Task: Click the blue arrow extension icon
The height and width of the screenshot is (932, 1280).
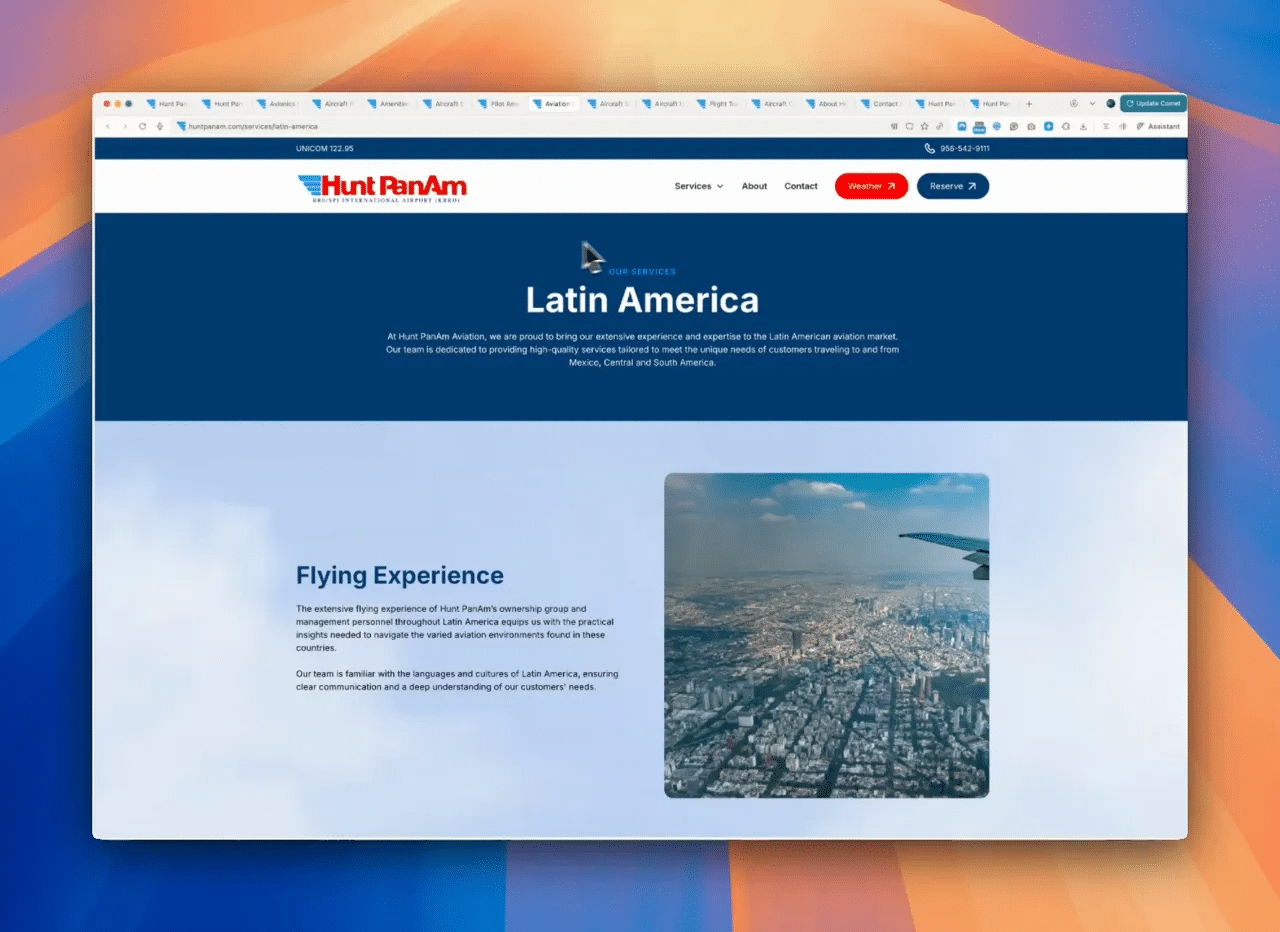Action: tap(1049, 126)
